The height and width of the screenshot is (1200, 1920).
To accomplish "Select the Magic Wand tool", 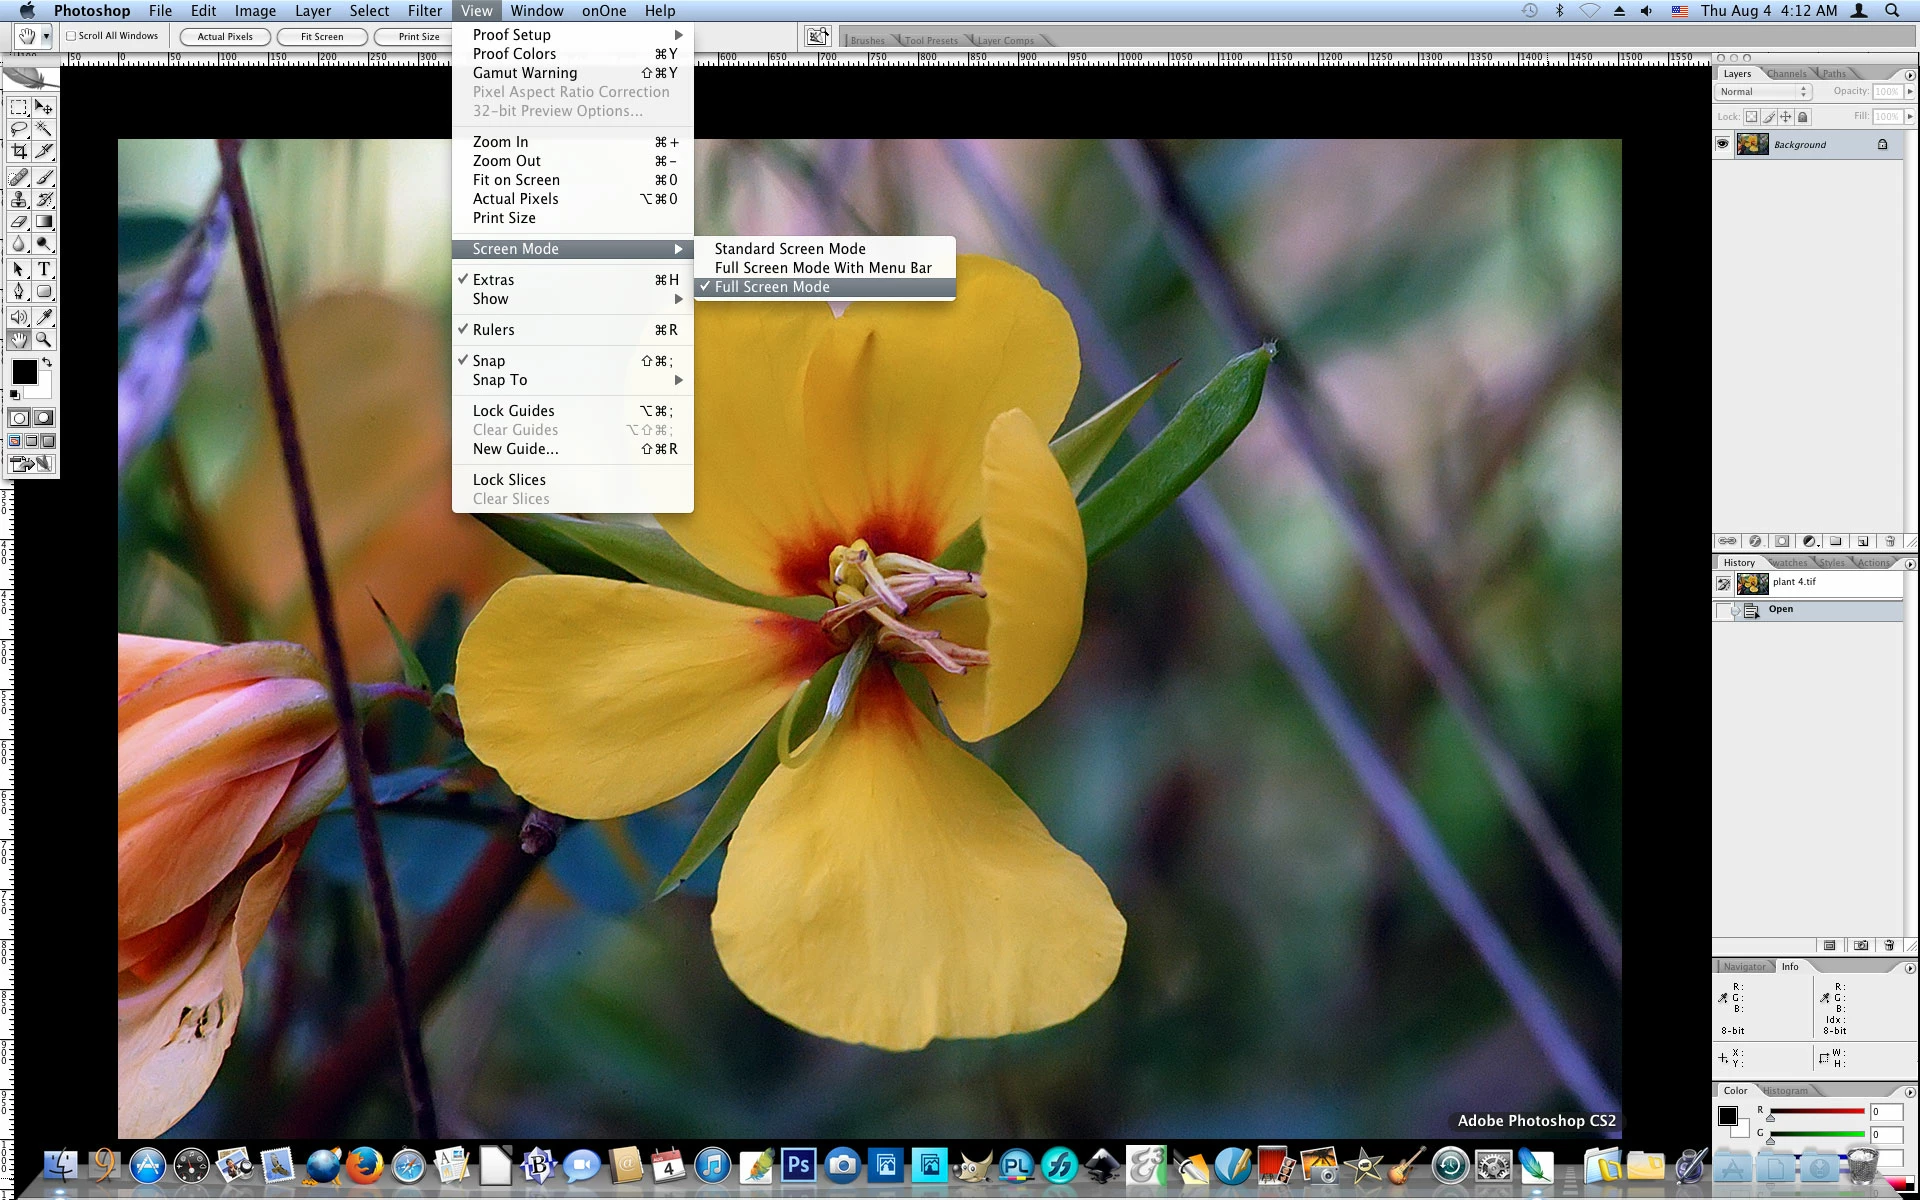I will (44, 129).
